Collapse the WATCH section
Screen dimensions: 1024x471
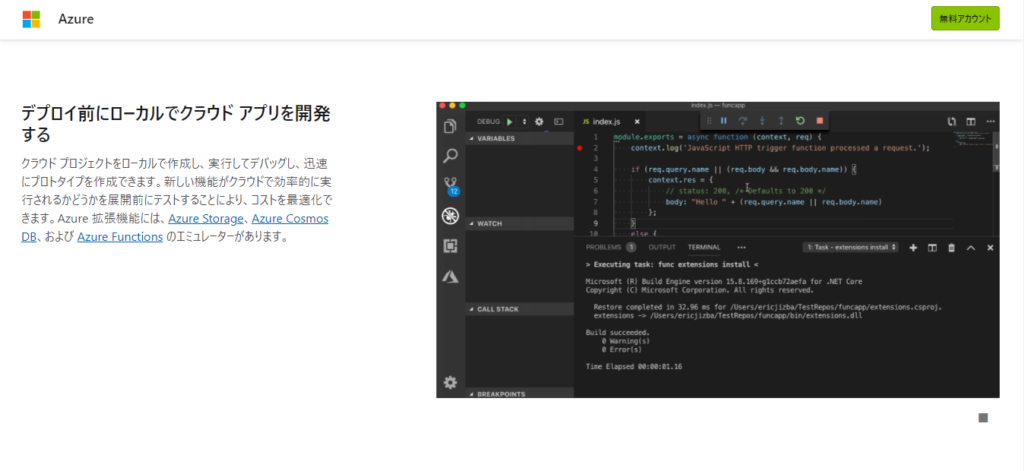pyautogui.click(x=519, y=223)
